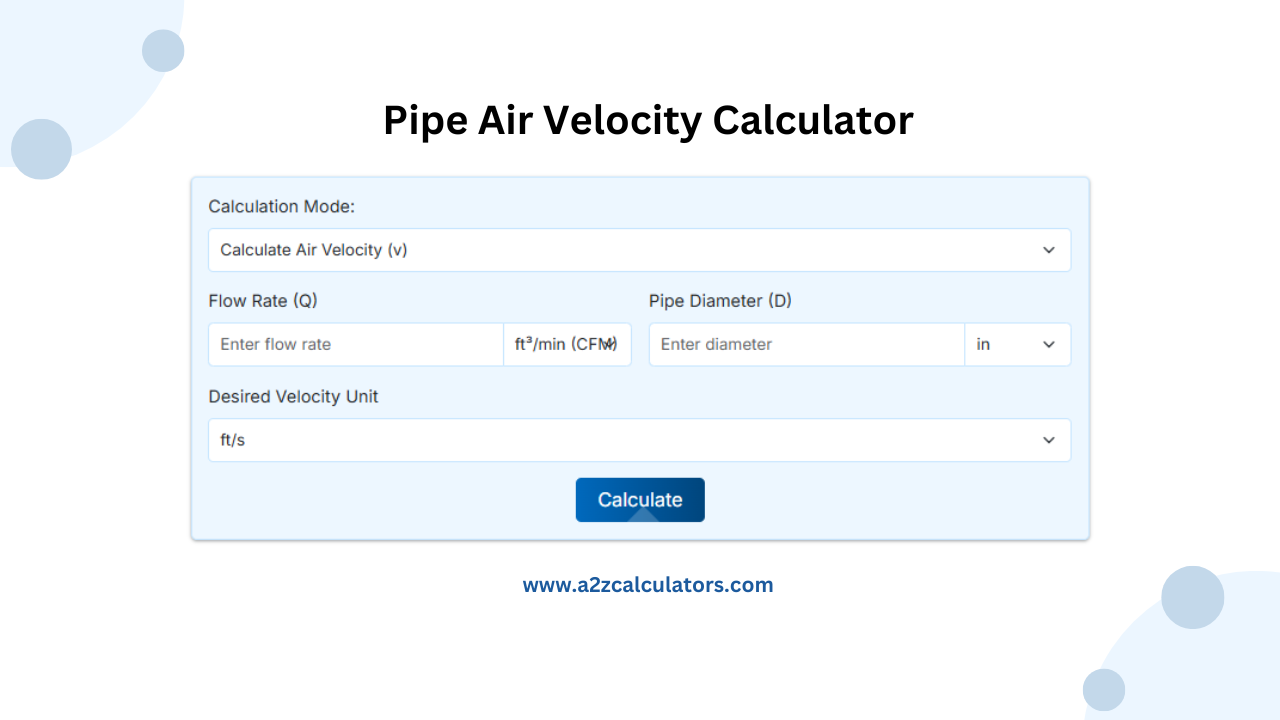Open the Calculation Mode dropdown

coord(640,249)
